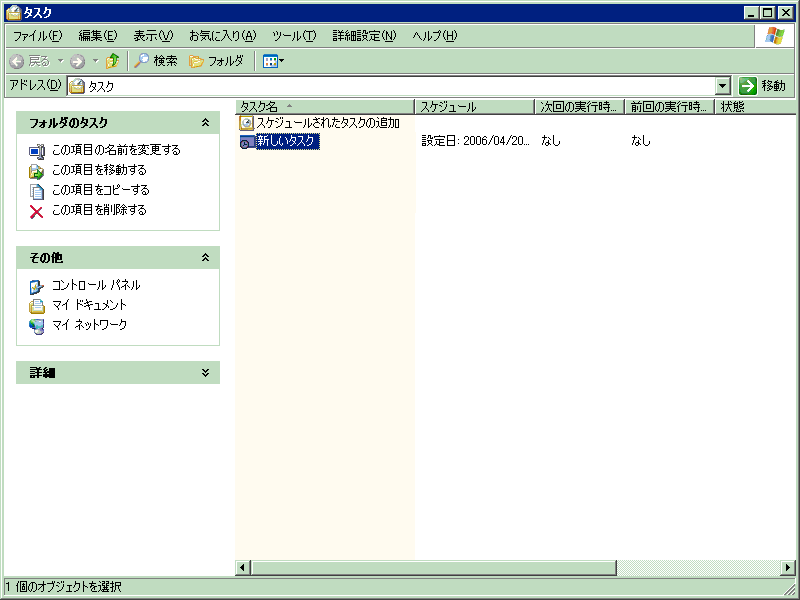
Task: Click the horizontal scrollbar right arrow
Action: point(788,567)
